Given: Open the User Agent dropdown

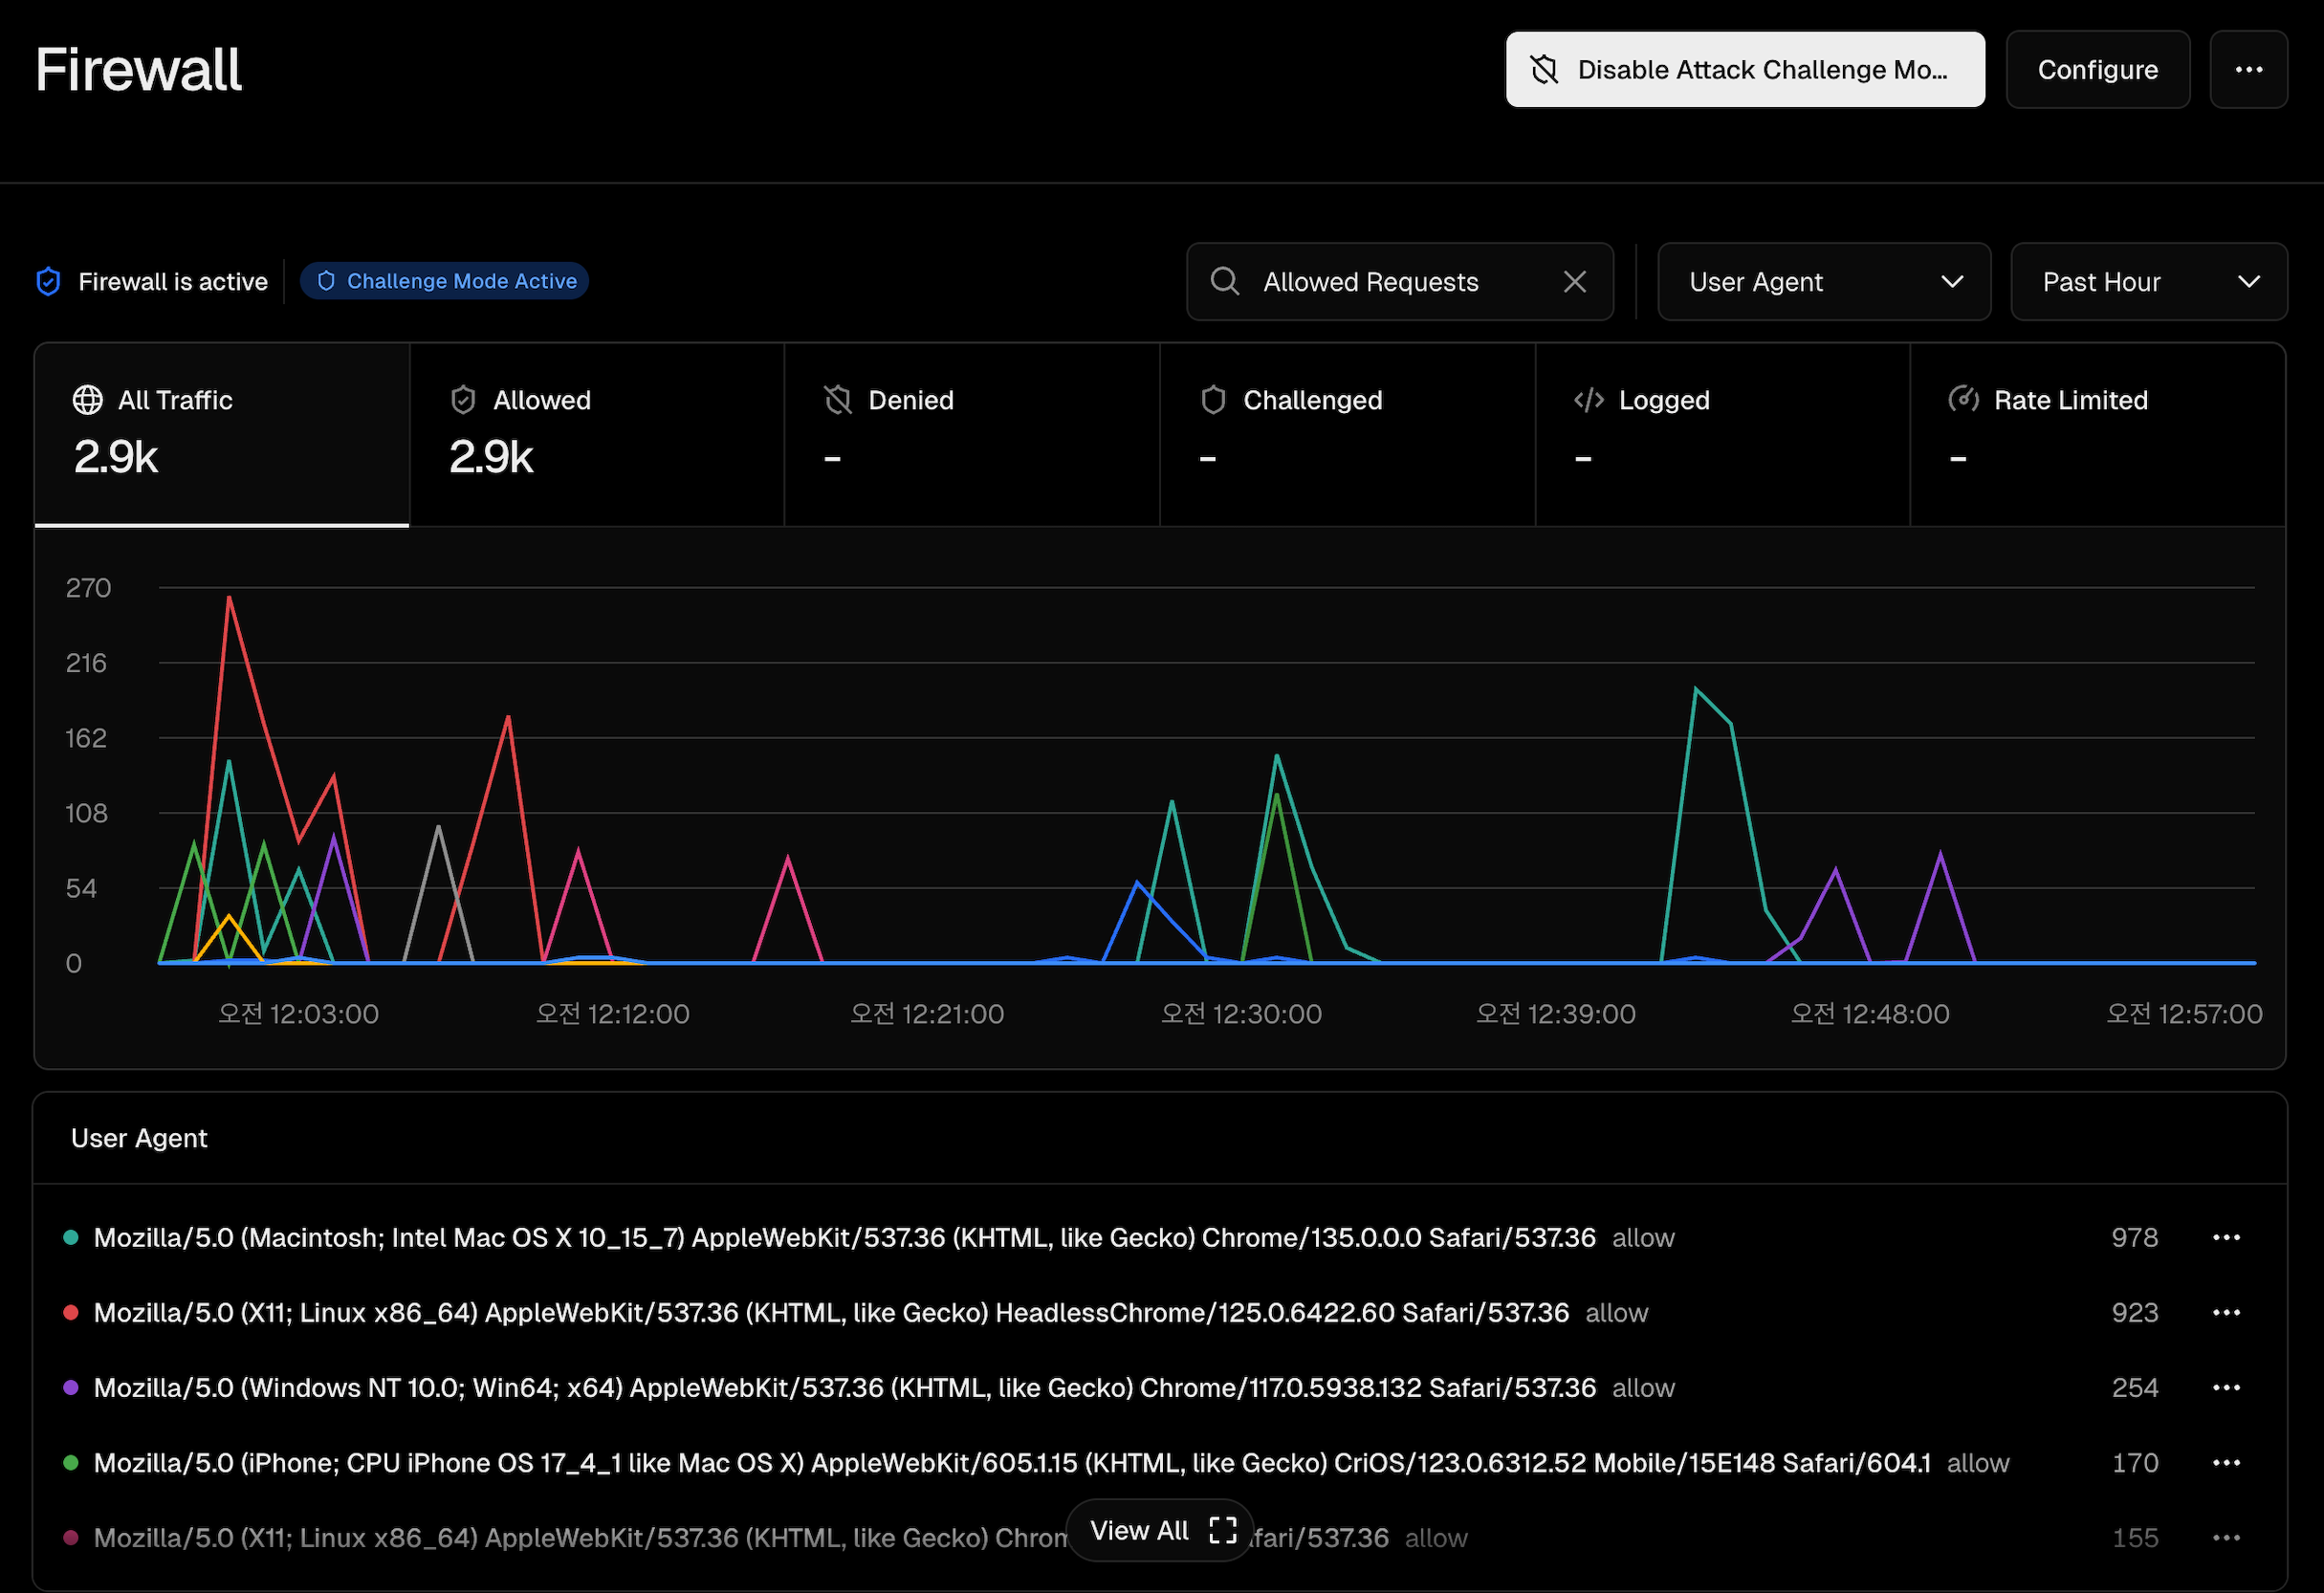Looking at the screenshot, I should pos(1824,282).
